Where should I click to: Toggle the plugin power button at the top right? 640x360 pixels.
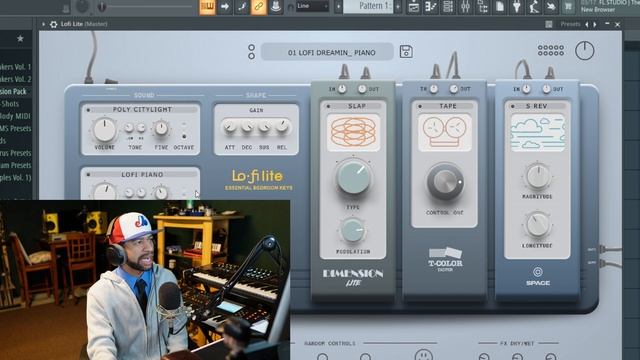tap(584, 51)
